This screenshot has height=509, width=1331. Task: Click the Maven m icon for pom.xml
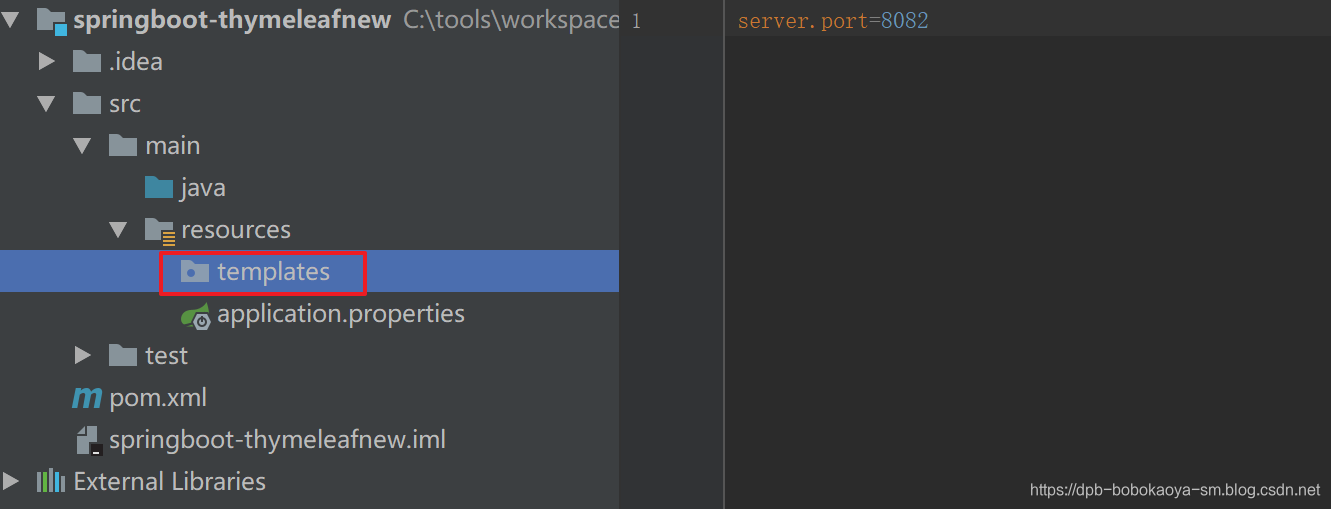click(x=87, y=398)
